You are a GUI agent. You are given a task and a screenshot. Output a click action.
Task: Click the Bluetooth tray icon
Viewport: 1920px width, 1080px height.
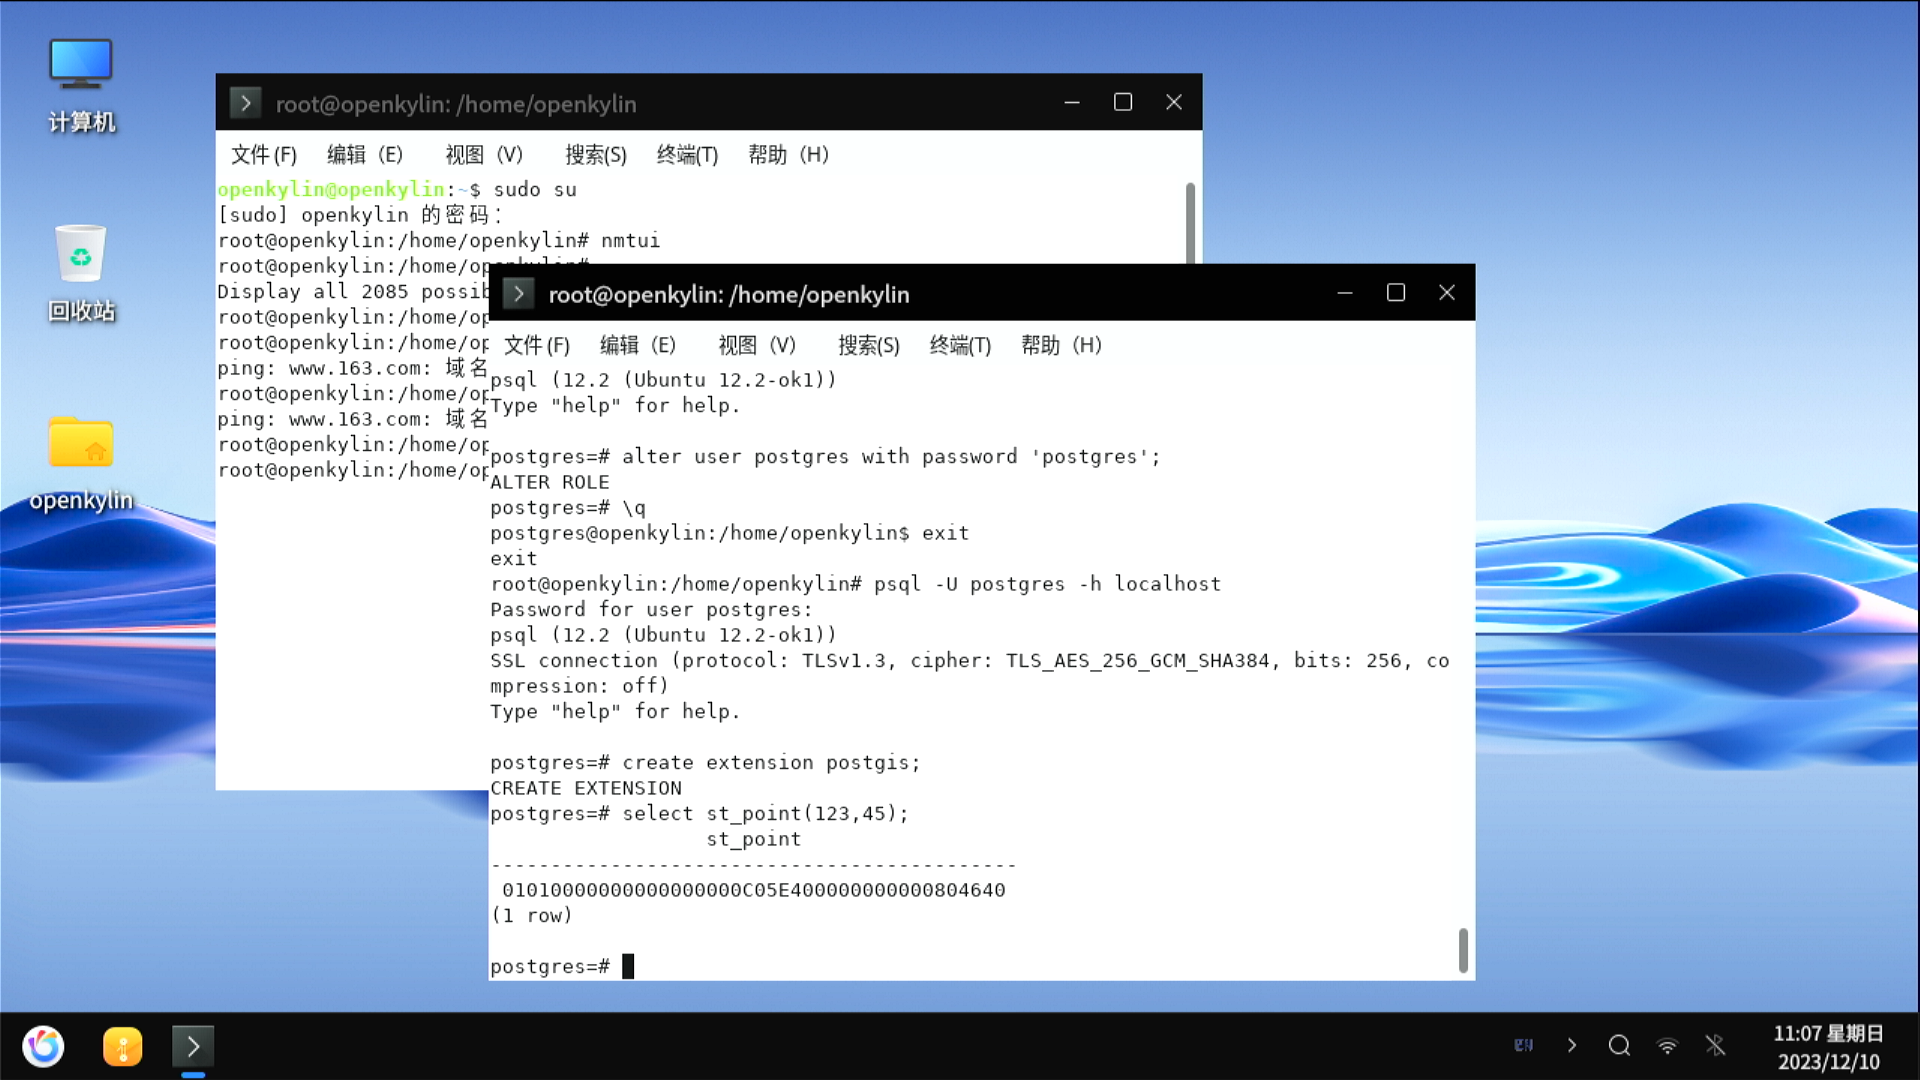1715,1046
